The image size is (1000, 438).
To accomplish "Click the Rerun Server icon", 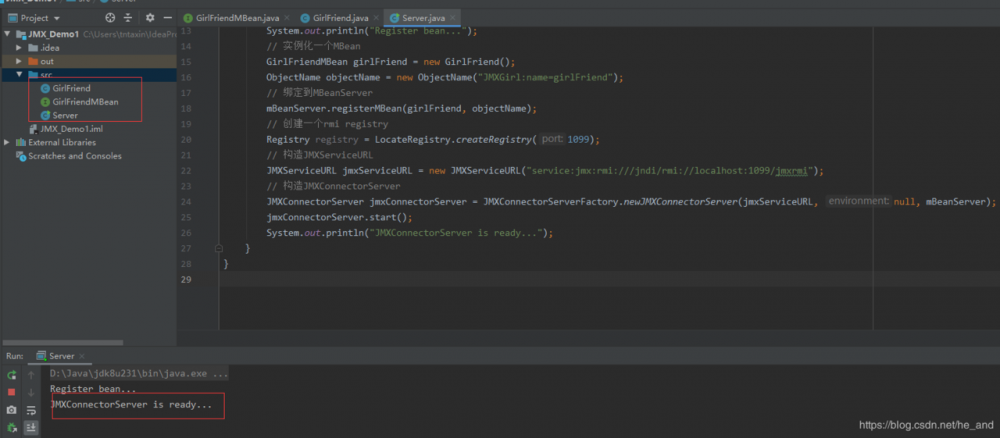I will [x=11, y=375].
